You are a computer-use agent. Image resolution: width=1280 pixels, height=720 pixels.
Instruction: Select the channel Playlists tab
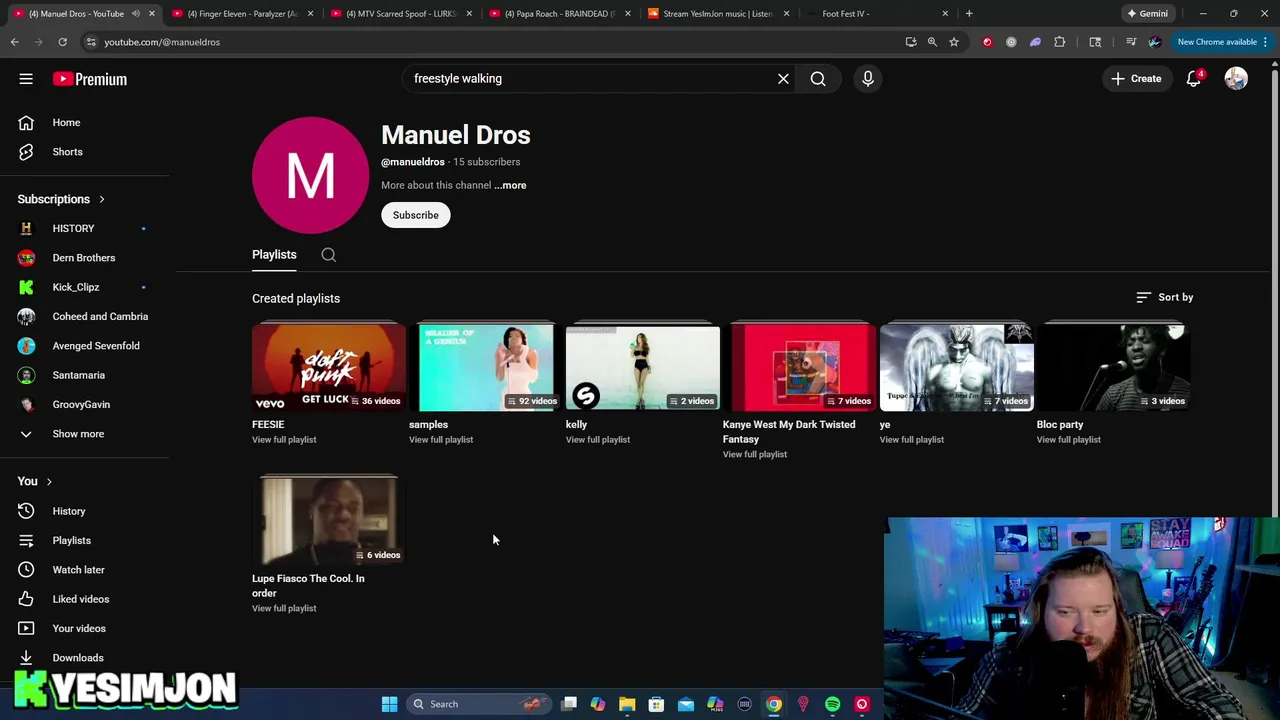pyautogui.click(x=274, y=255)
